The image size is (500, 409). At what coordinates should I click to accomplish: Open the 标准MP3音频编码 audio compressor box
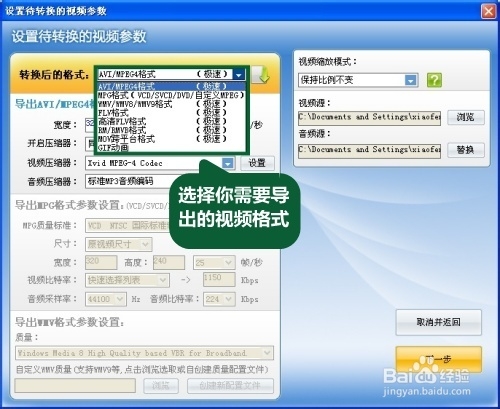[x=128, y=181]
